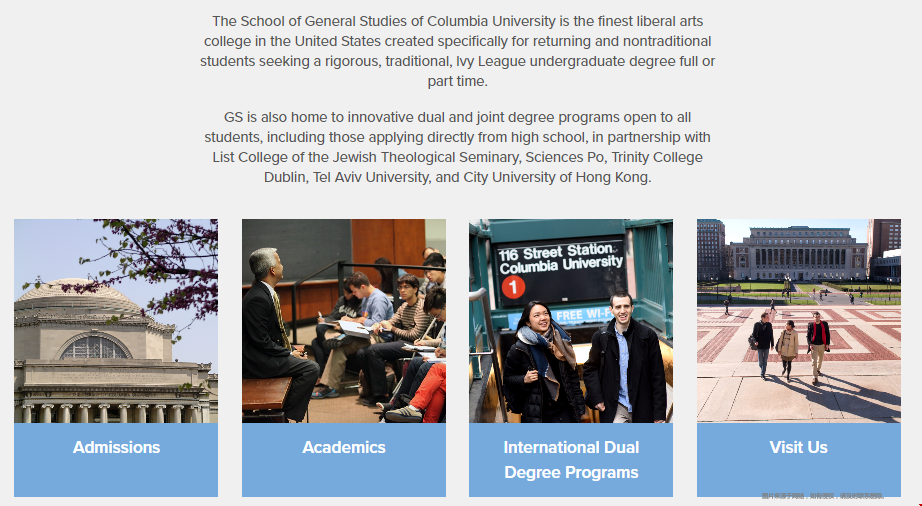Viewport: 922px width, 506px height.
Task: Go to International Dual Degree Programs
Action: click(x=571, y=460)
